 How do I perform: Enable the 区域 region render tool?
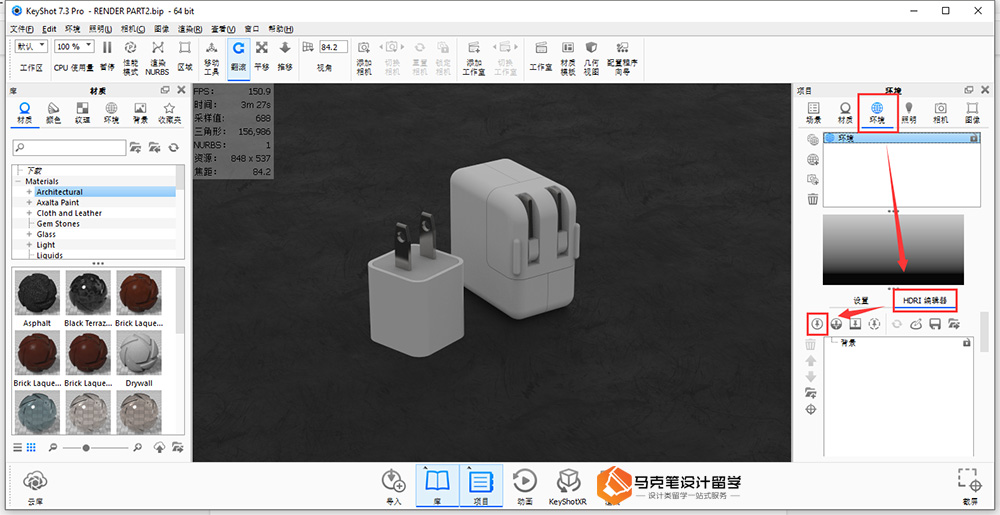point(185,55)
